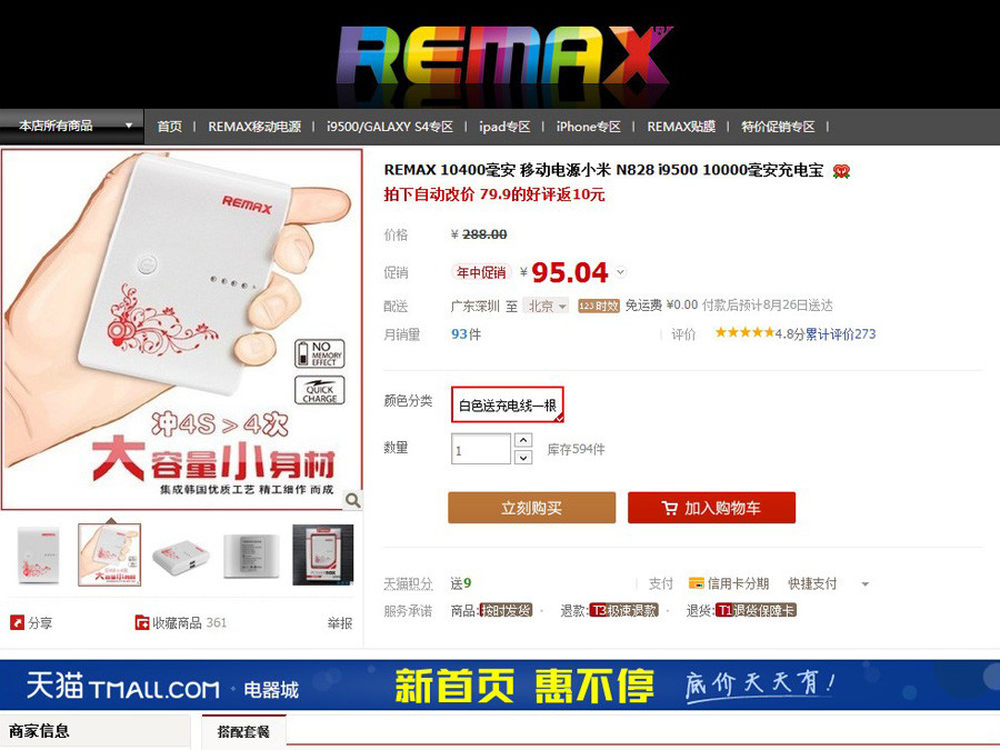Viewport: 1000px width, 750px height.
Task: Open the 累计评价273 reviews link
Action: point(841,334)
